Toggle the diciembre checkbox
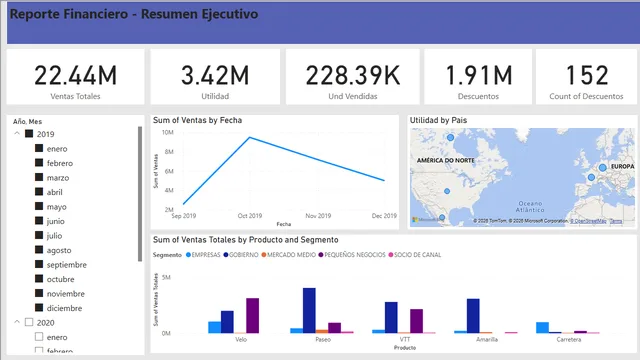 point(39,307)
